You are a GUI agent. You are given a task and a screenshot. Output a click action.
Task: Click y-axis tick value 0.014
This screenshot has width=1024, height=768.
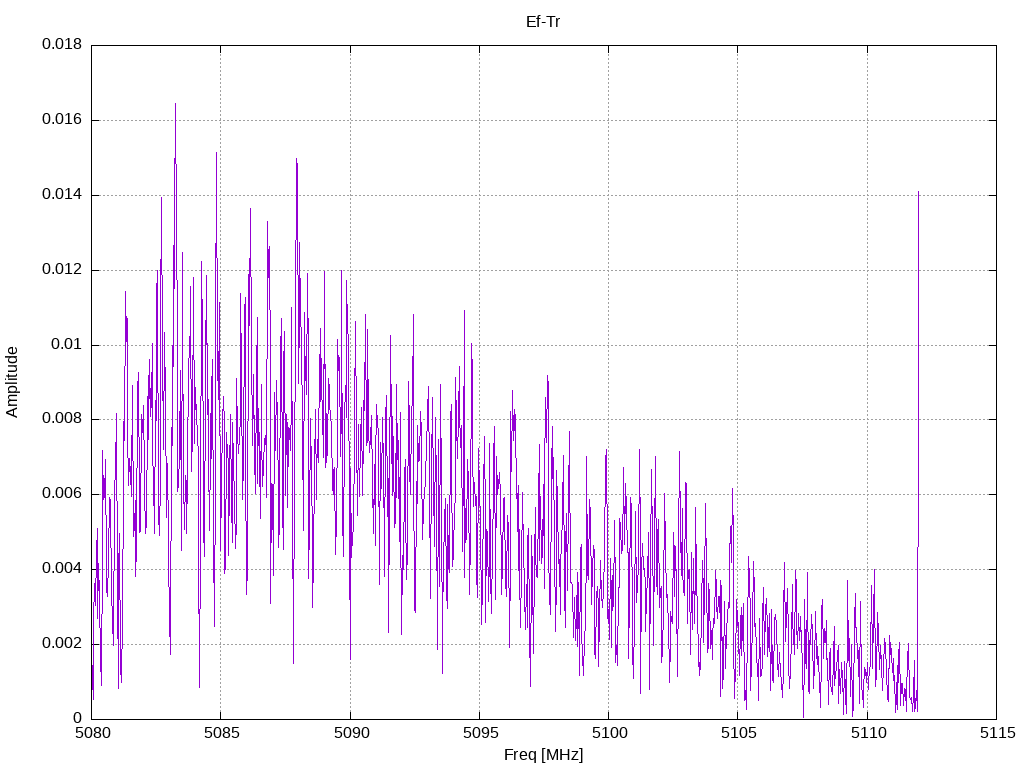62,194
